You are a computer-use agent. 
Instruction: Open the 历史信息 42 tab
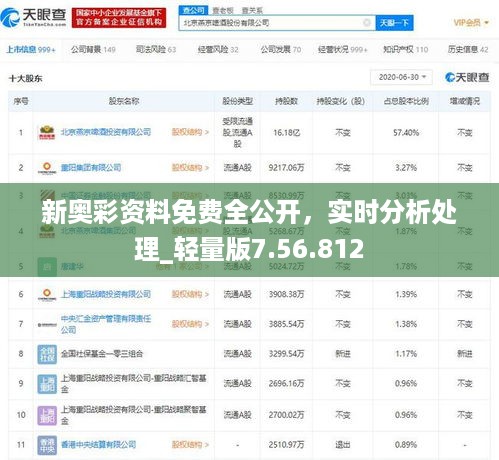[x=468, y=50]
